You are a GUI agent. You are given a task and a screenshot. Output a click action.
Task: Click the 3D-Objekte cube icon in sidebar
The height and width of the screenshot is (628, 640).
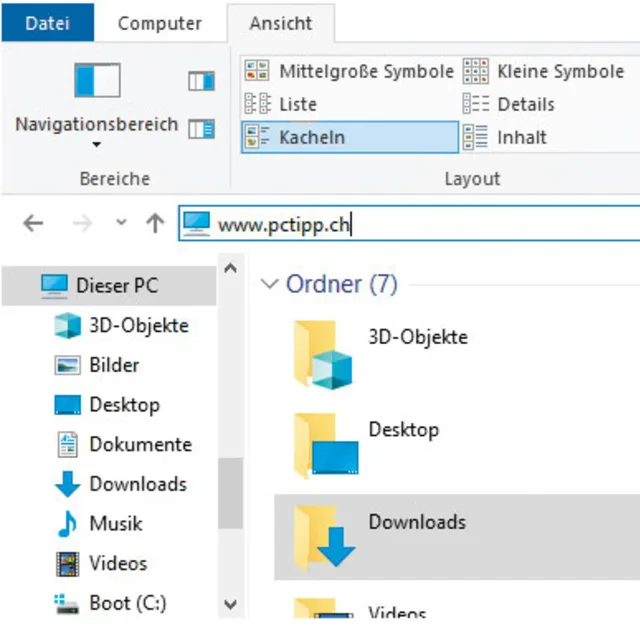[x=67, y=325]
